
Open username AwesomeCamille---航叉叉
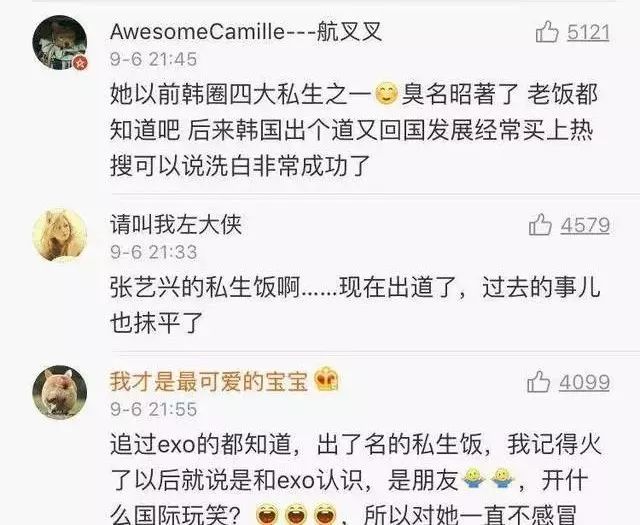coord(246,31)
